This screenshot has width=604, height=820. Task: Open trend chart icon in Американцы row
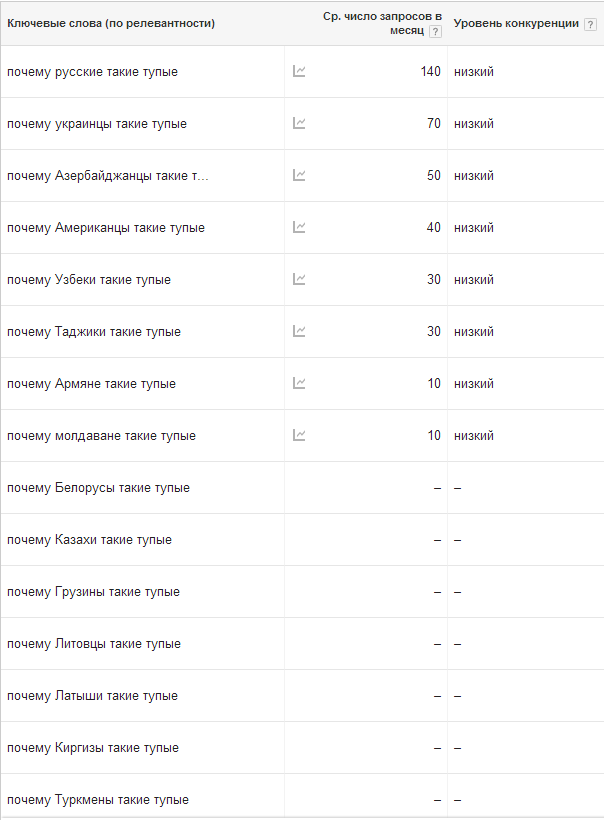(x=299, y=228)
